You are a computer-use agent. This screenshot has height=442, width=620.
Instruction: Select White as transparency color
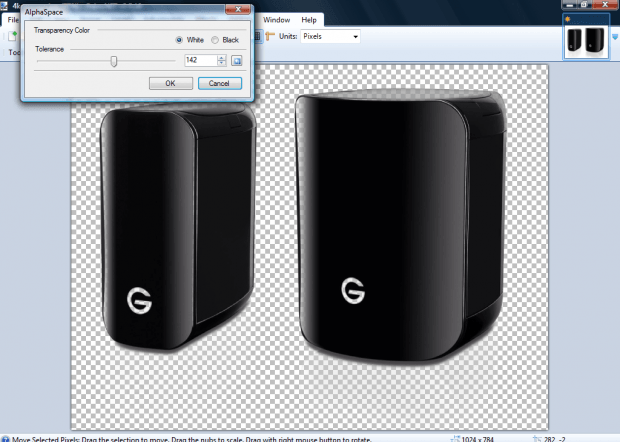pos(179,40)
